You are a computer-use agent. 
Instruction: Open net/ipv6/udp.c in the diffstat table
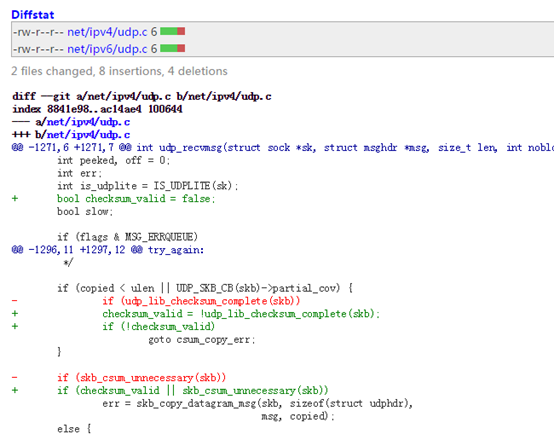pos(107,49)
